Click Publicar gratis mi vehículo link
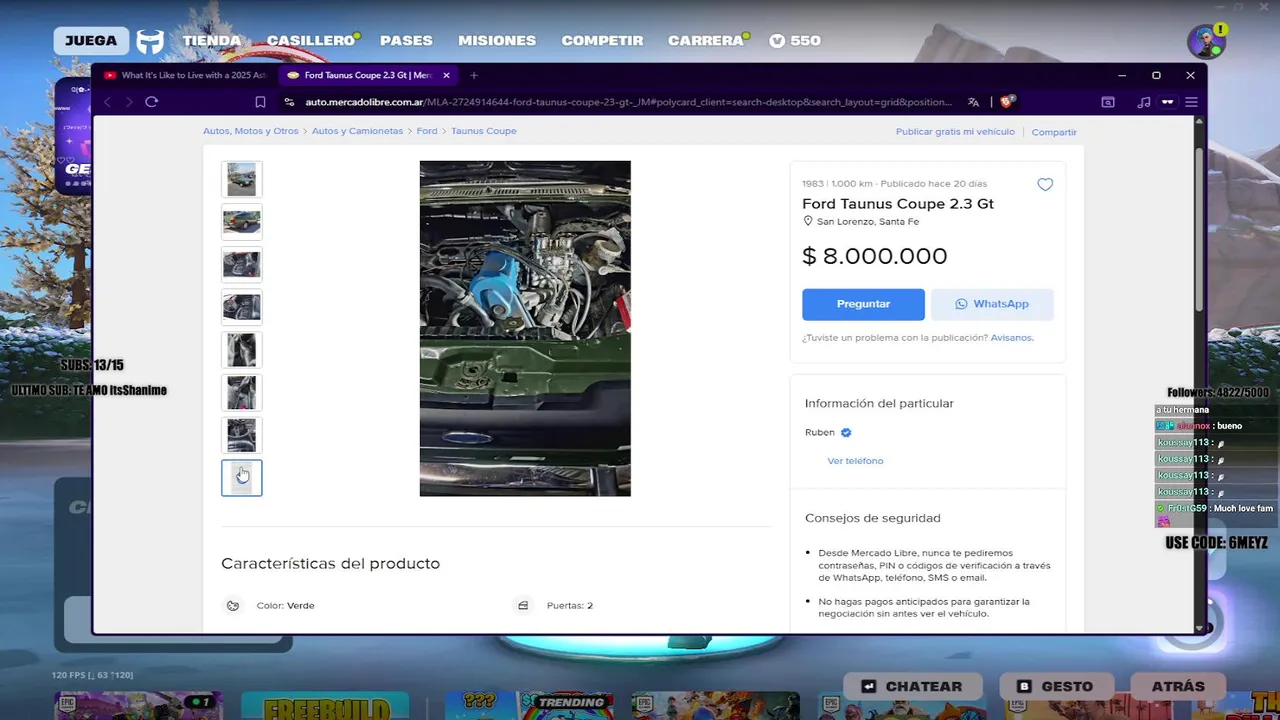The image size is (1280, 720). pyautogui.click(x=955, y=132)
